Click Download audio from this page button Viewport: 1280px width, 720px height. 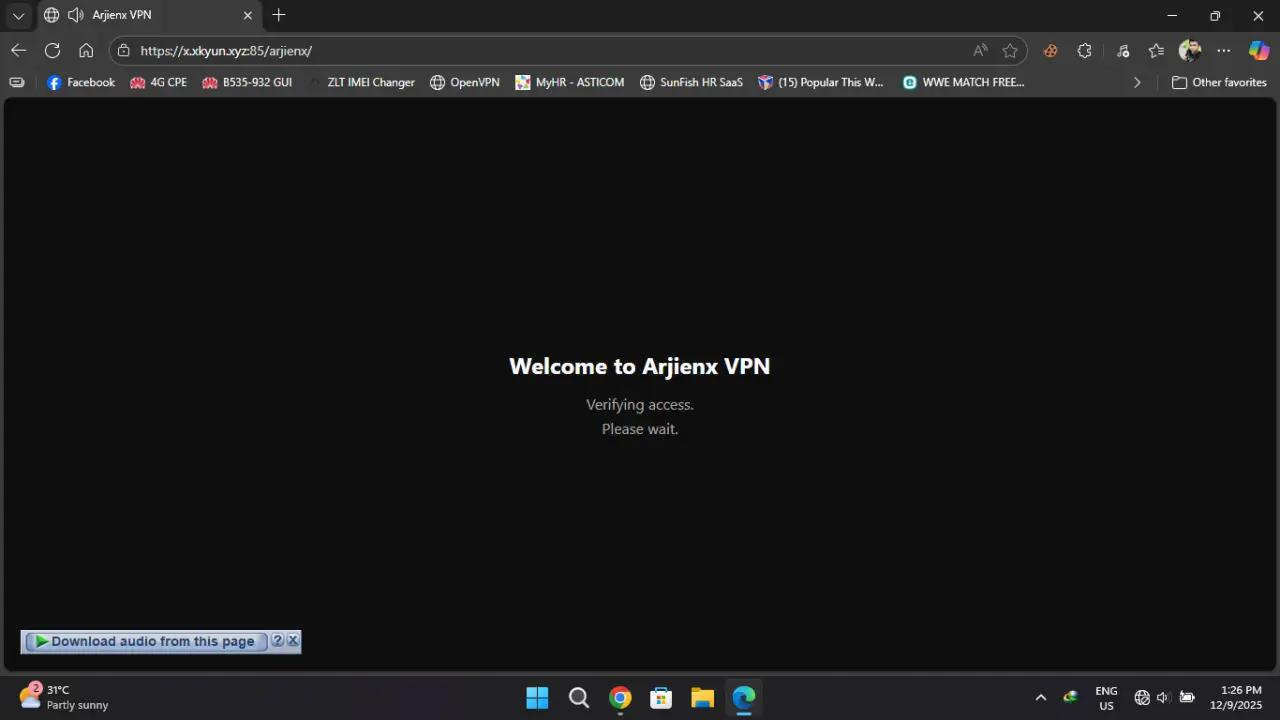146,641
